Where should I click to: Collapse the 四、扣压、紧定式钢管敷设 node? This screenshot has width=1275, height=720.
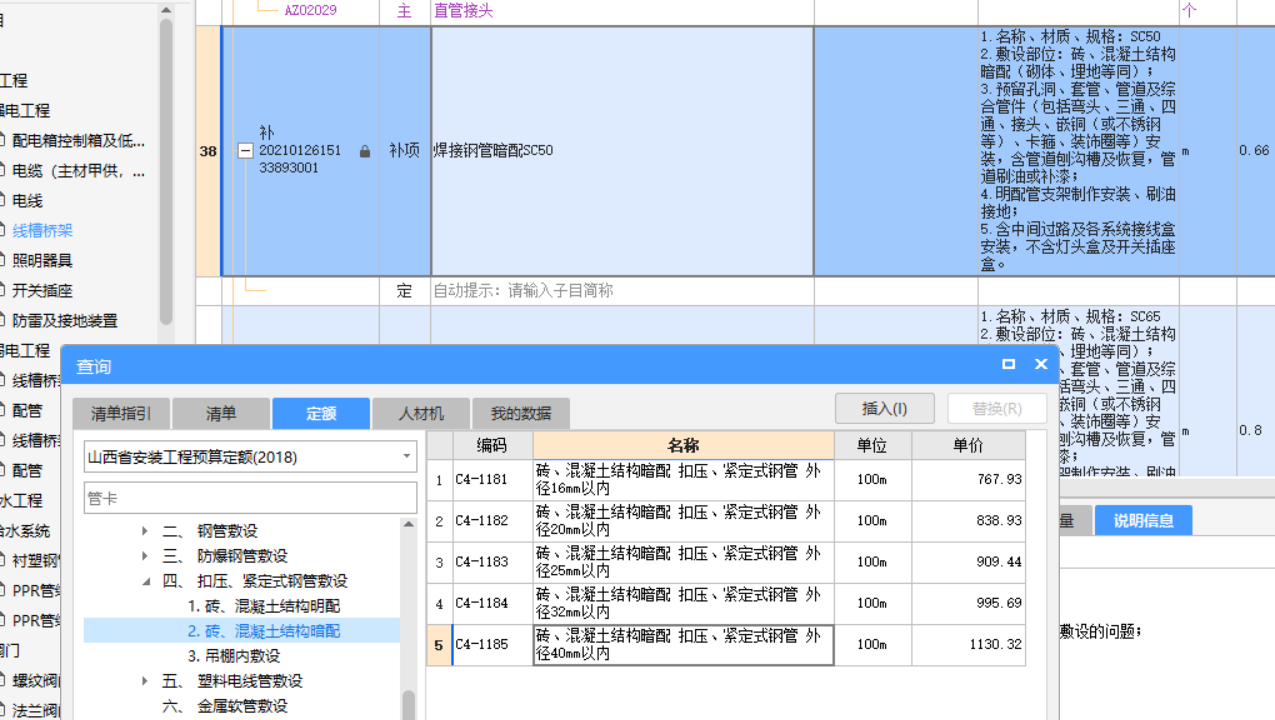tap(144, 581)
